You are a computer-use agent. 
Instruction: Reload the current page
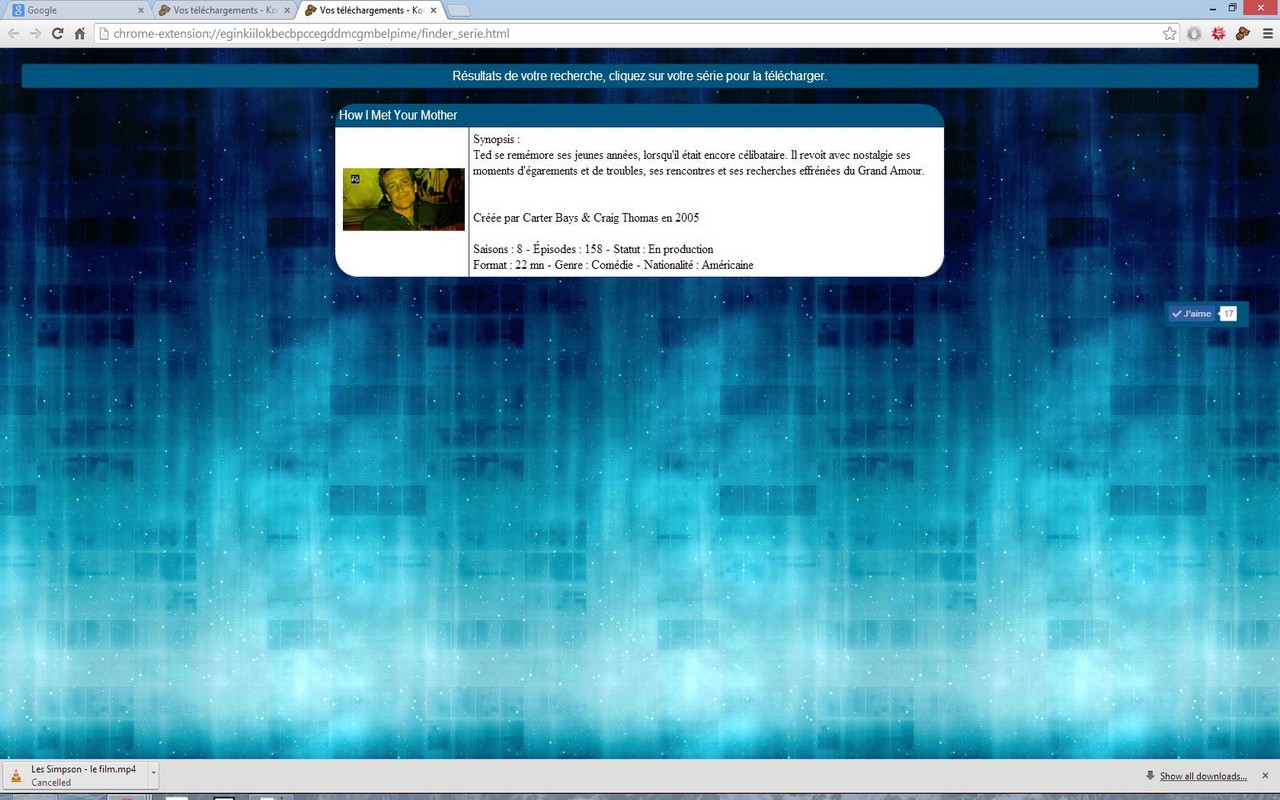[57, 33]
